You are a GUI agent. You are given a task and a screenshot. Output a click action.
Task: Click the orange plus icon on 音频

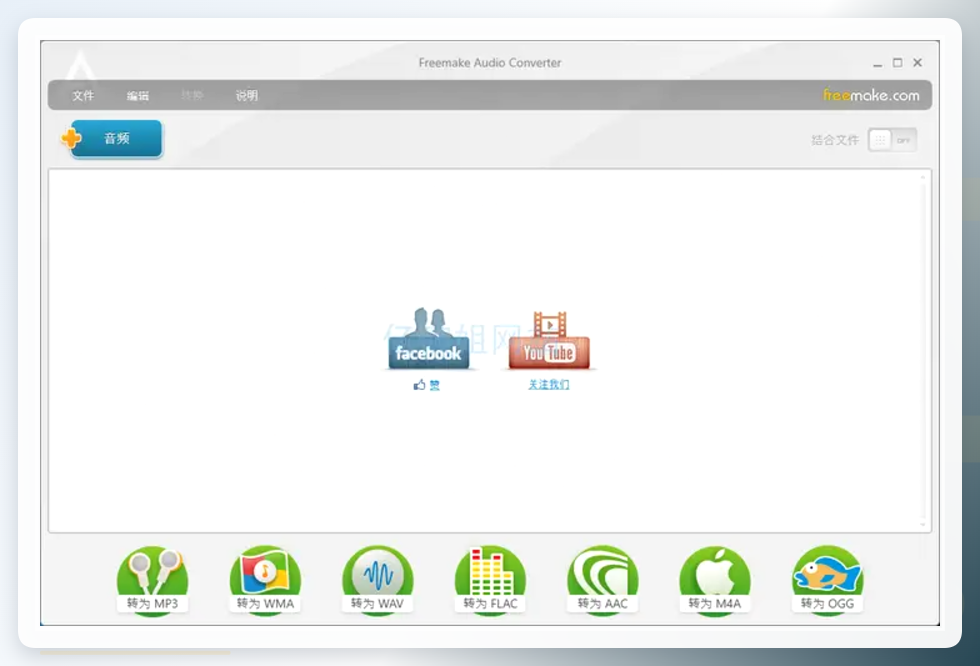71,138
